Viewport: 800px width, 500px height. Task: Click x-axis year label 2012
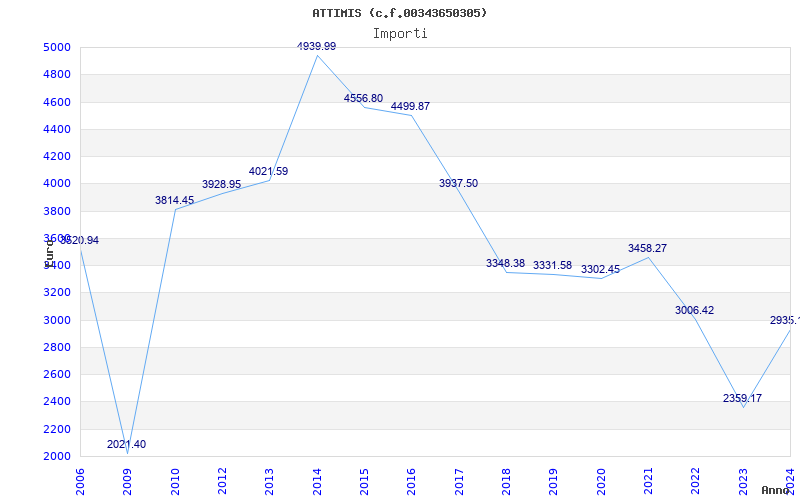[x=222, y=482]
